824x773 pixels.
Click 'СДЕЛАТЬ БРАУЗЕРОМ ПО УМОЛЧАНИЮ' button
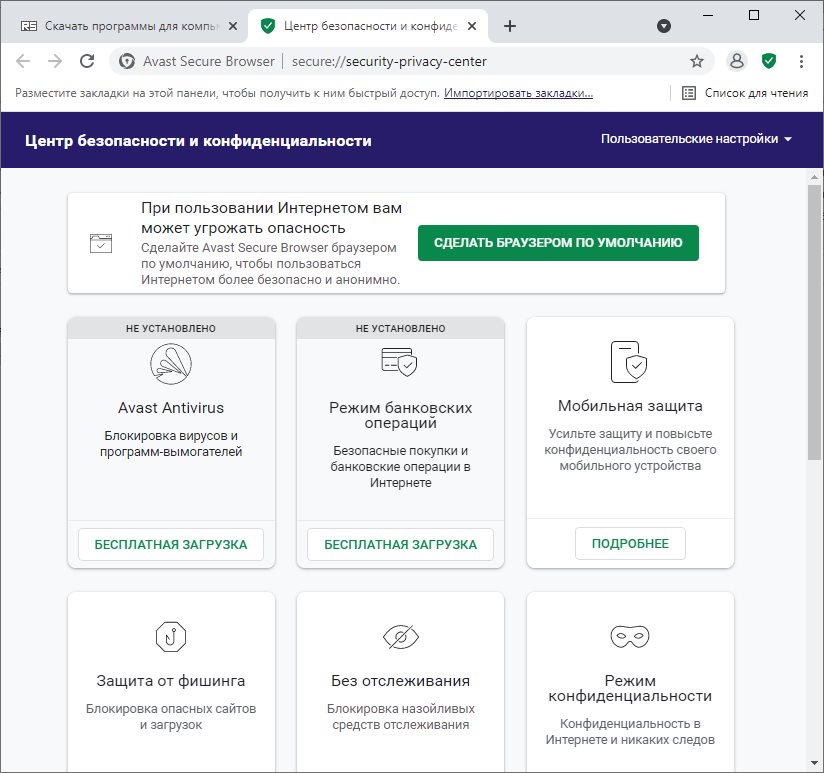point(558,243)
